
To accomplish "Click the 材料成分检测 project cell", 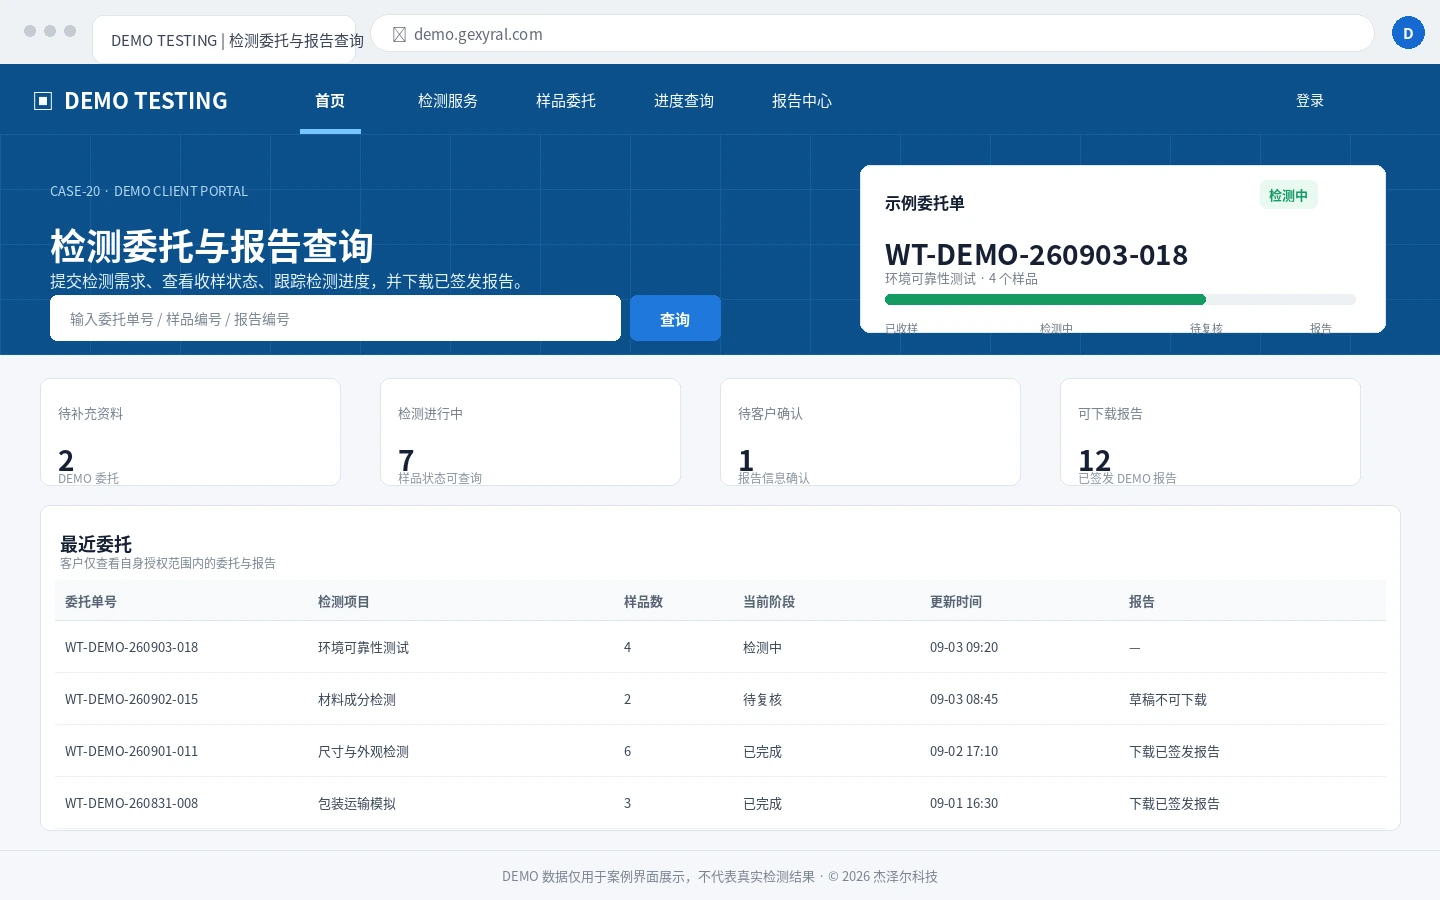I will click(x=357, y=699).
